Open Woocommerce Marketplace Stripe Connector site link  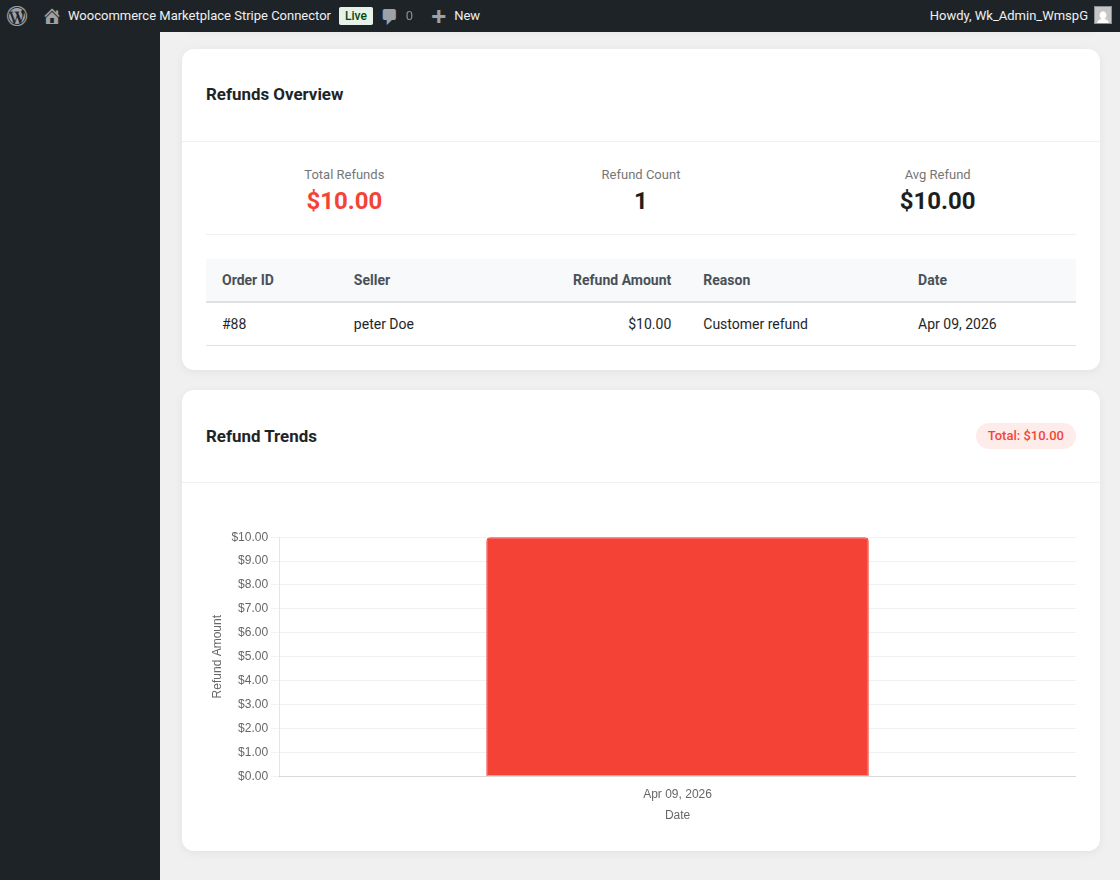199,16
